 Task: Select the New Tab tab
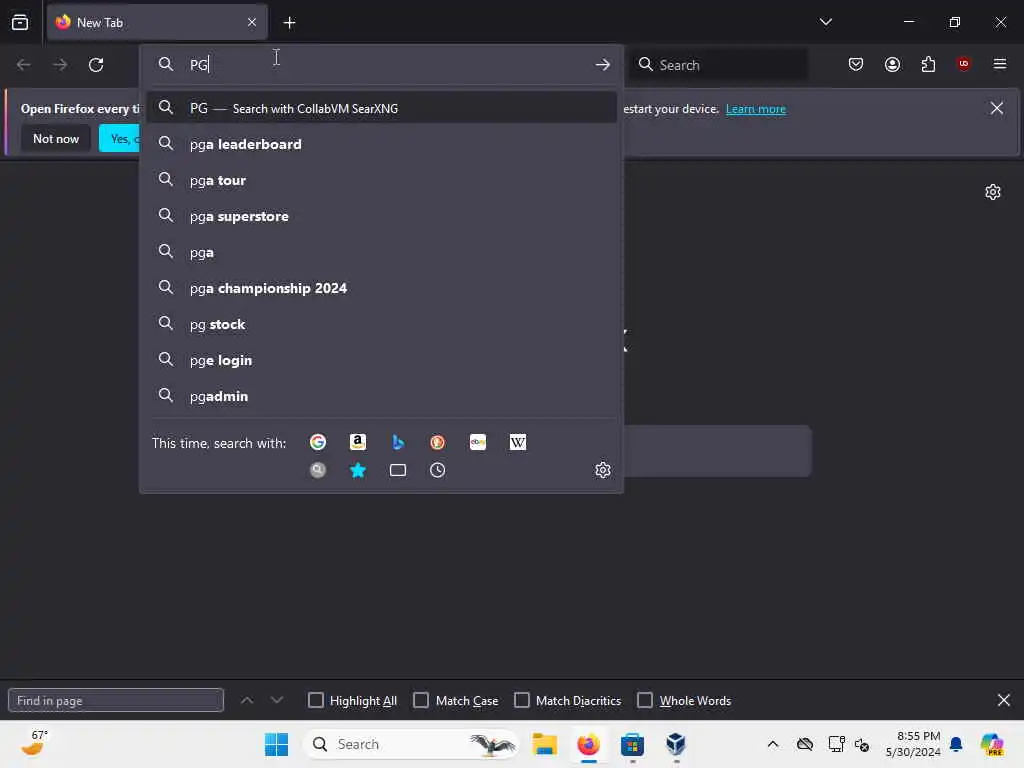coord(157,23)
